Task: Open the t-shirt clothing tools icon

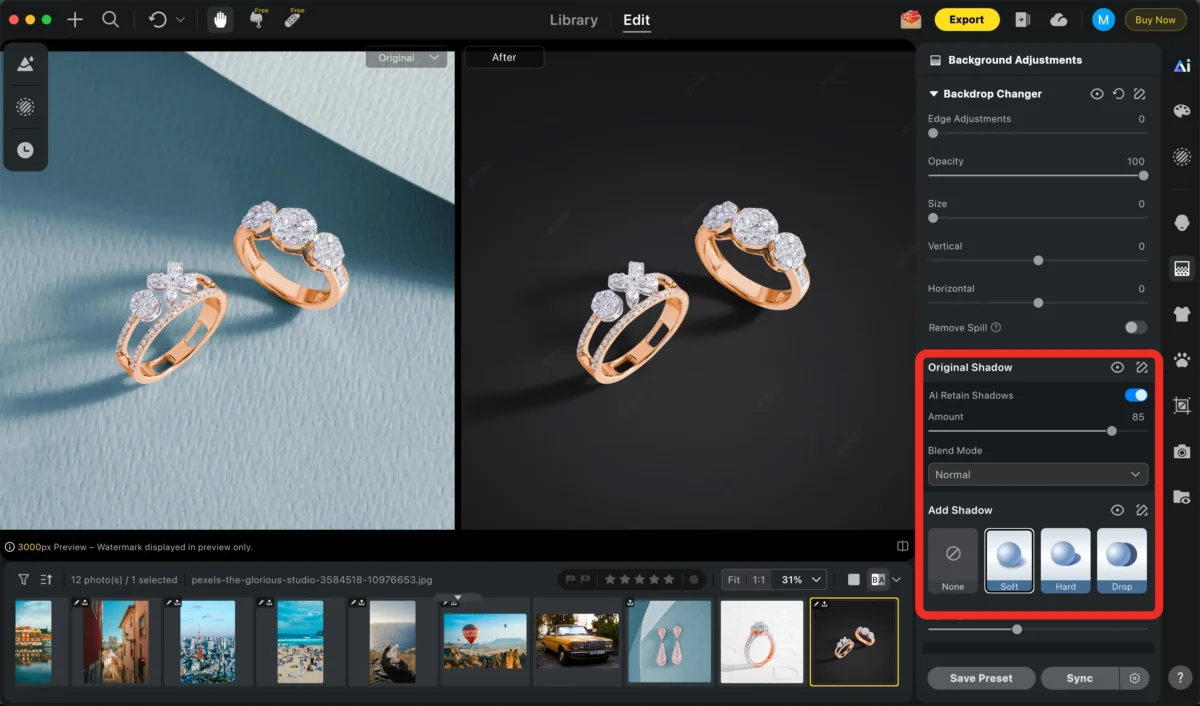Action: pos(1182,314)
